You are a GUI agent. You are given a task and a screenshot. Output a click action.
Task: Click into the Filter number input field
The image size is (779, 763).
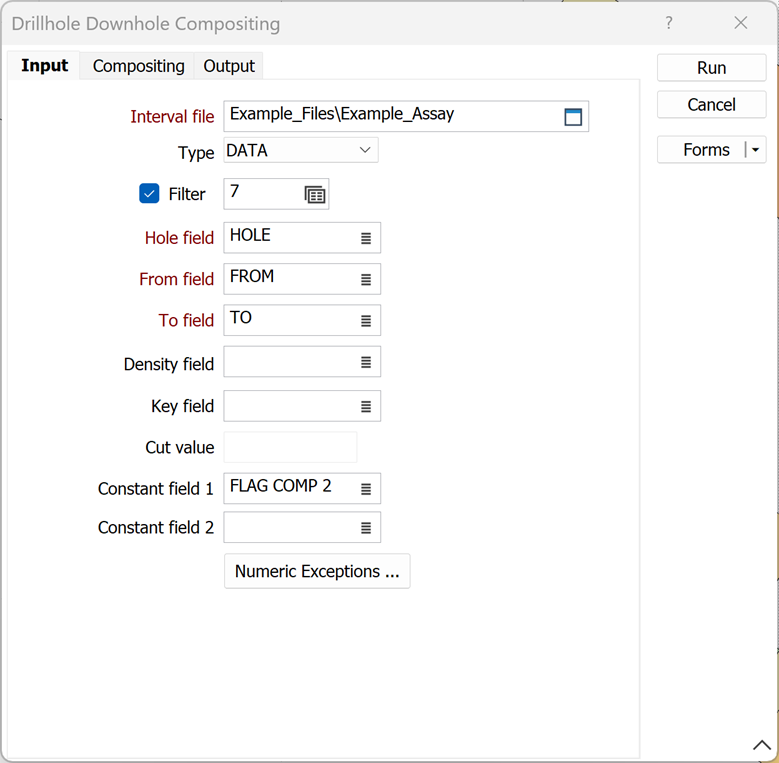point(260,193)
